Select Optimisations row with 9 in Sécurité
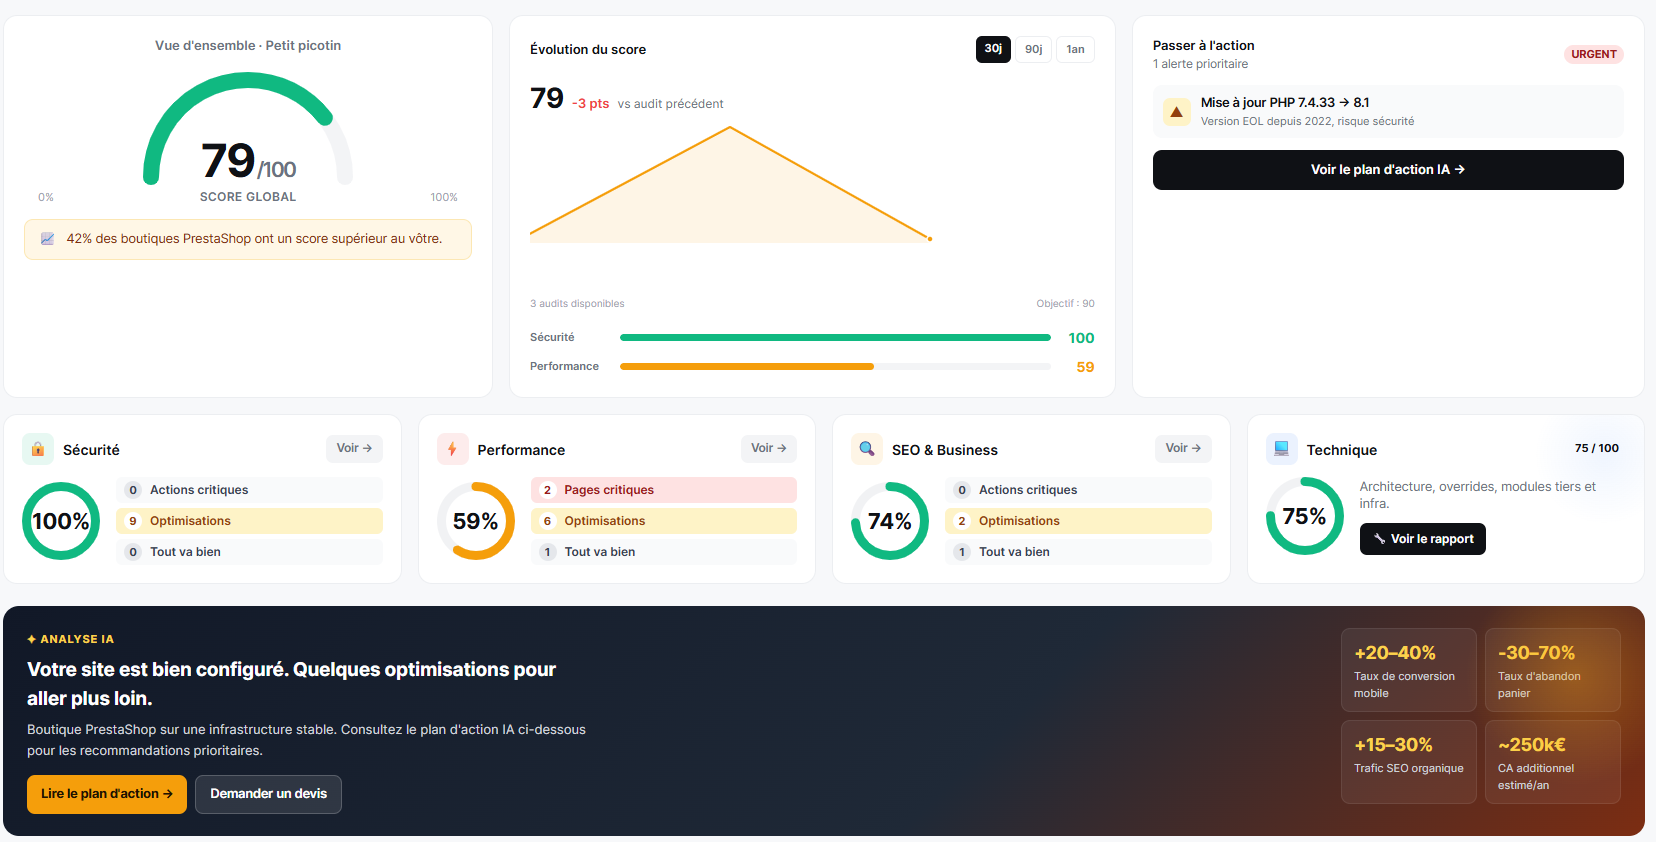Viewport: 1656px width, 842px height. click(x=250, y=521)
